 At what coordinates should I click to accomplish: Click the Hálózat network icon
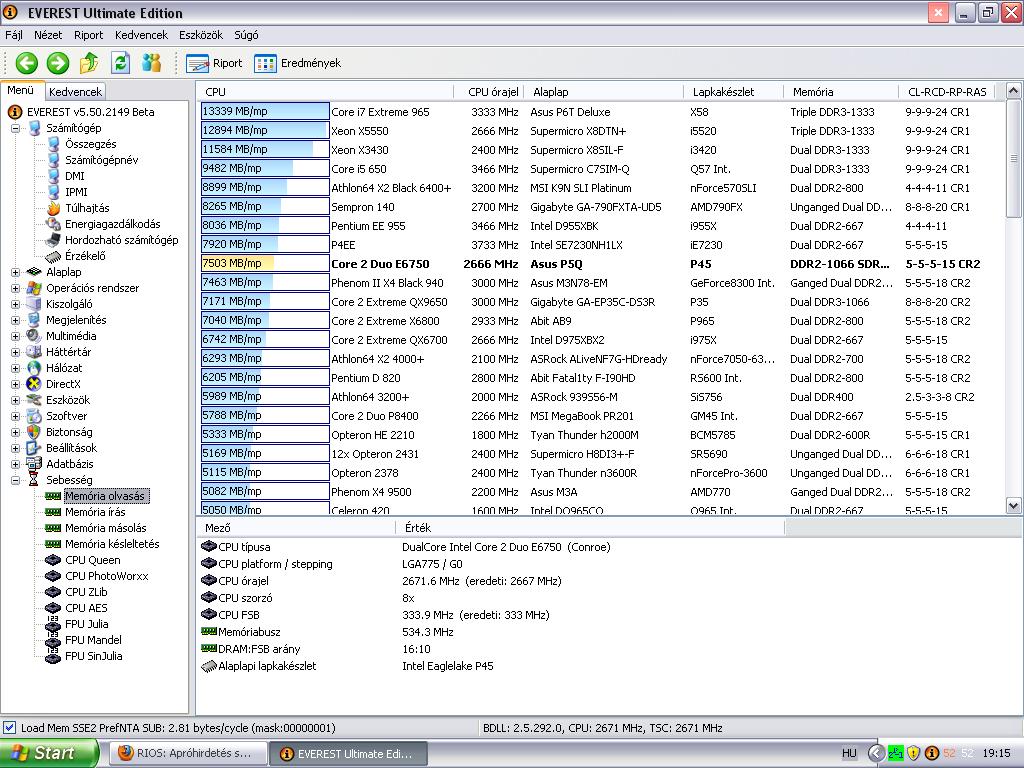pos(34,368)
